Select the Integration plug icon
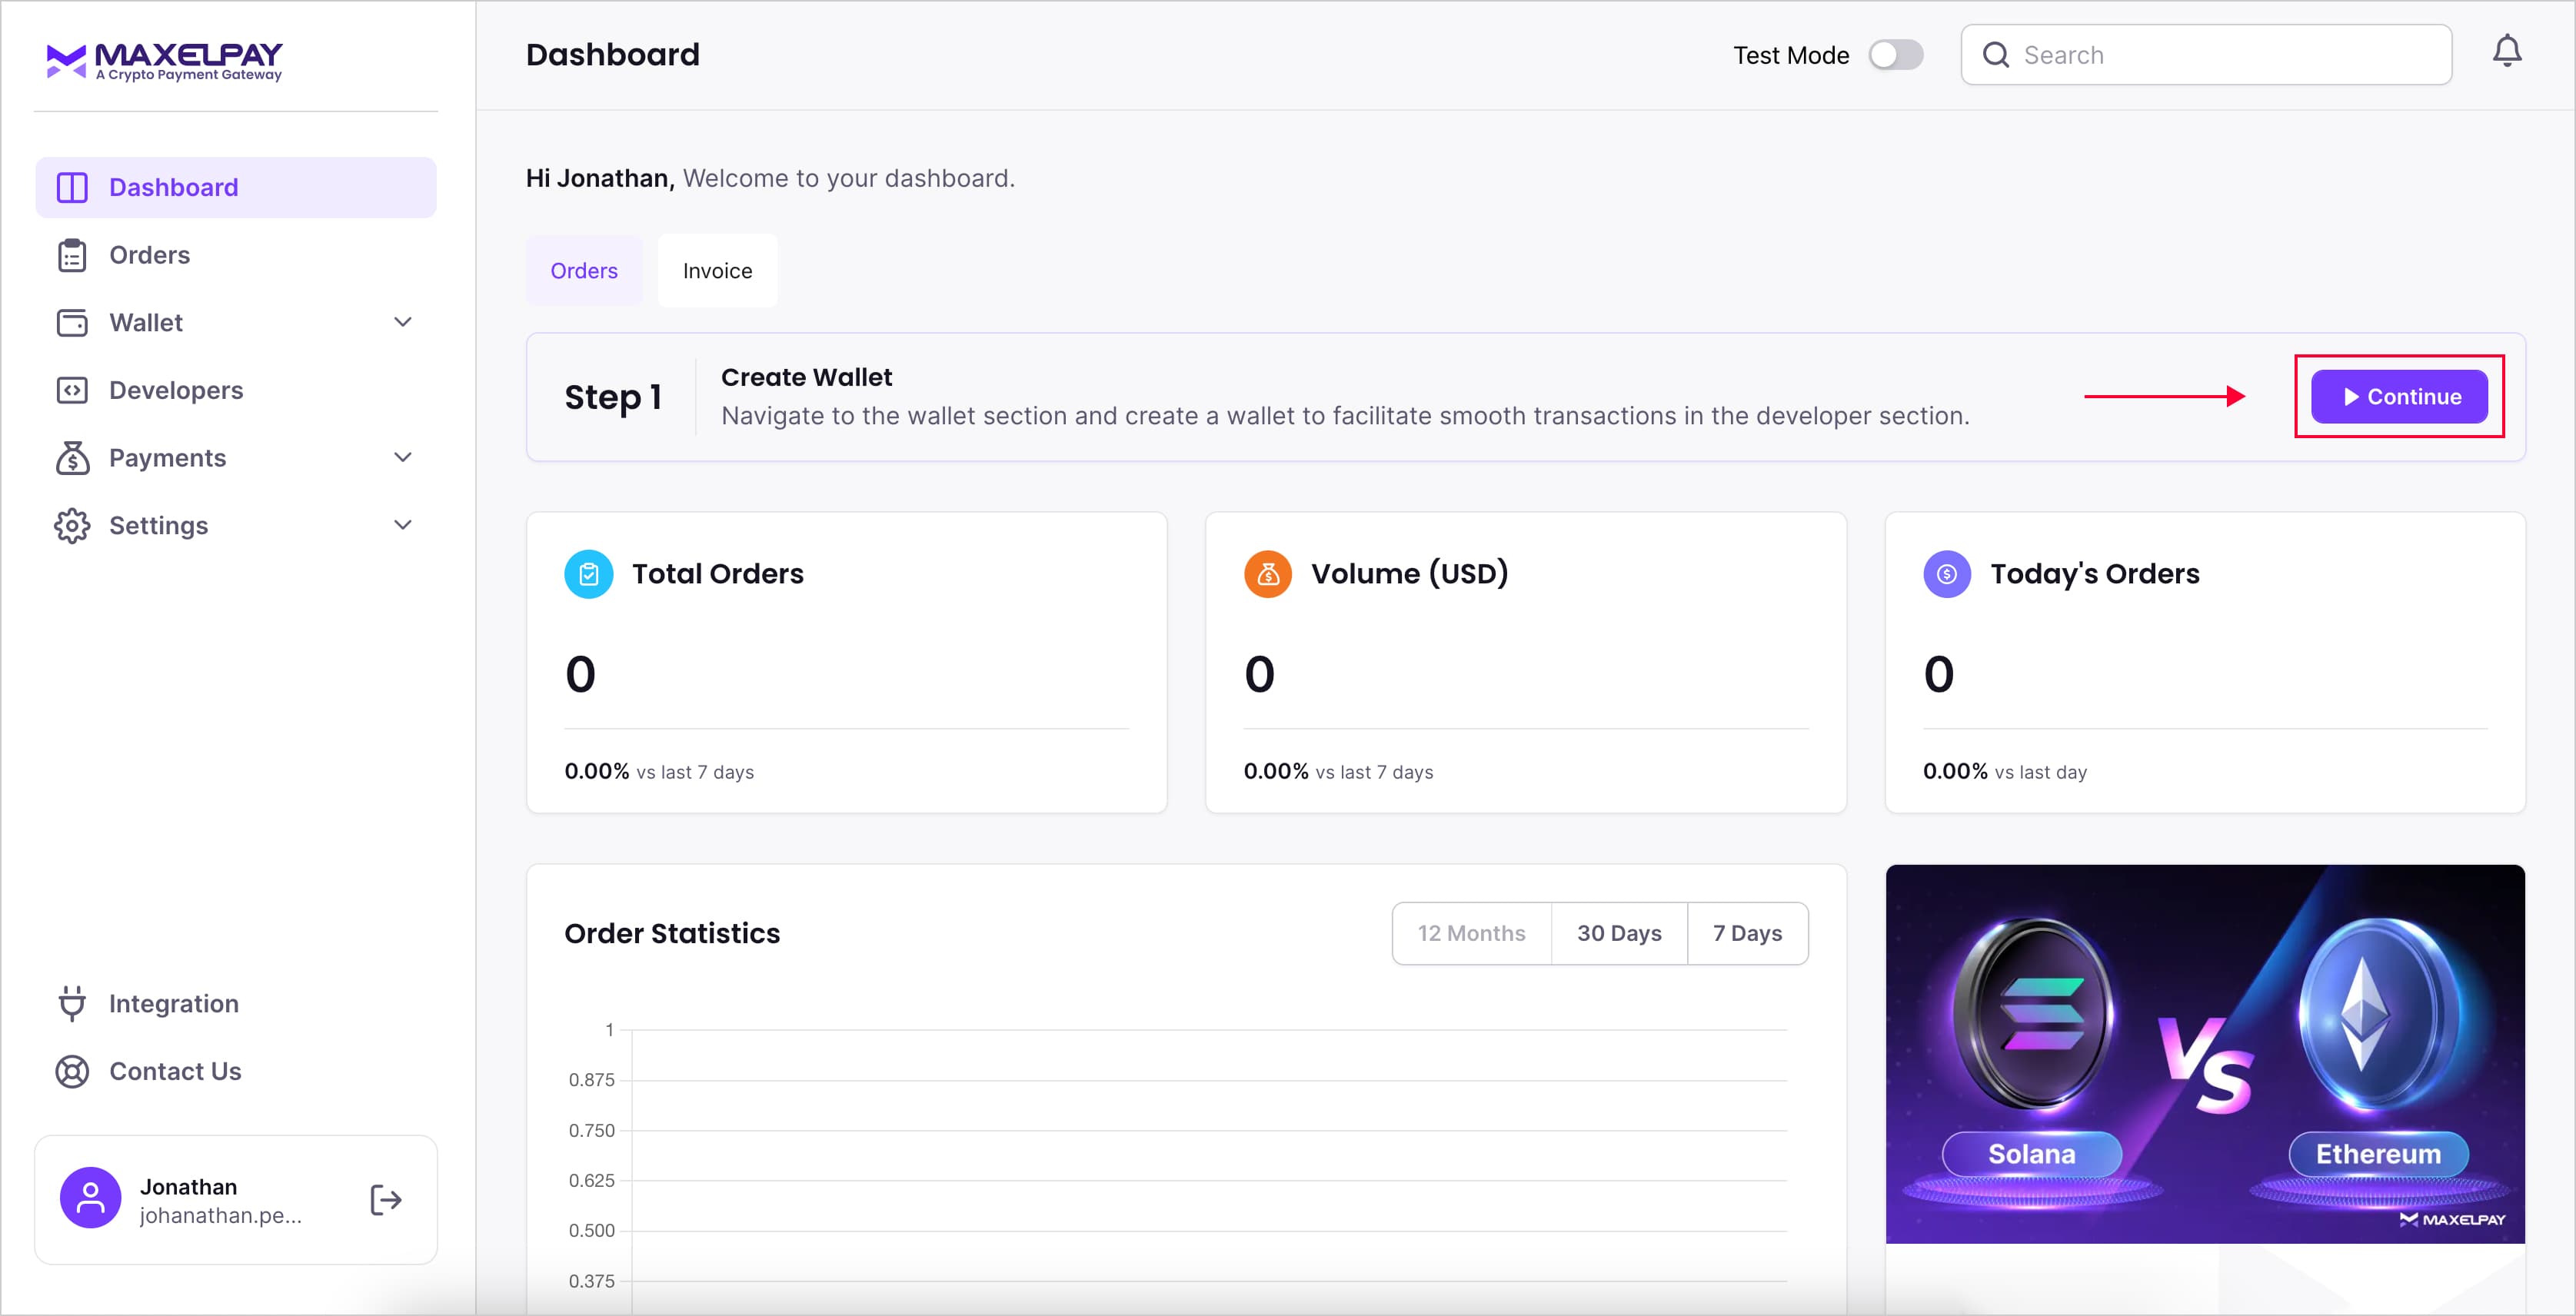 [72, 1003]
